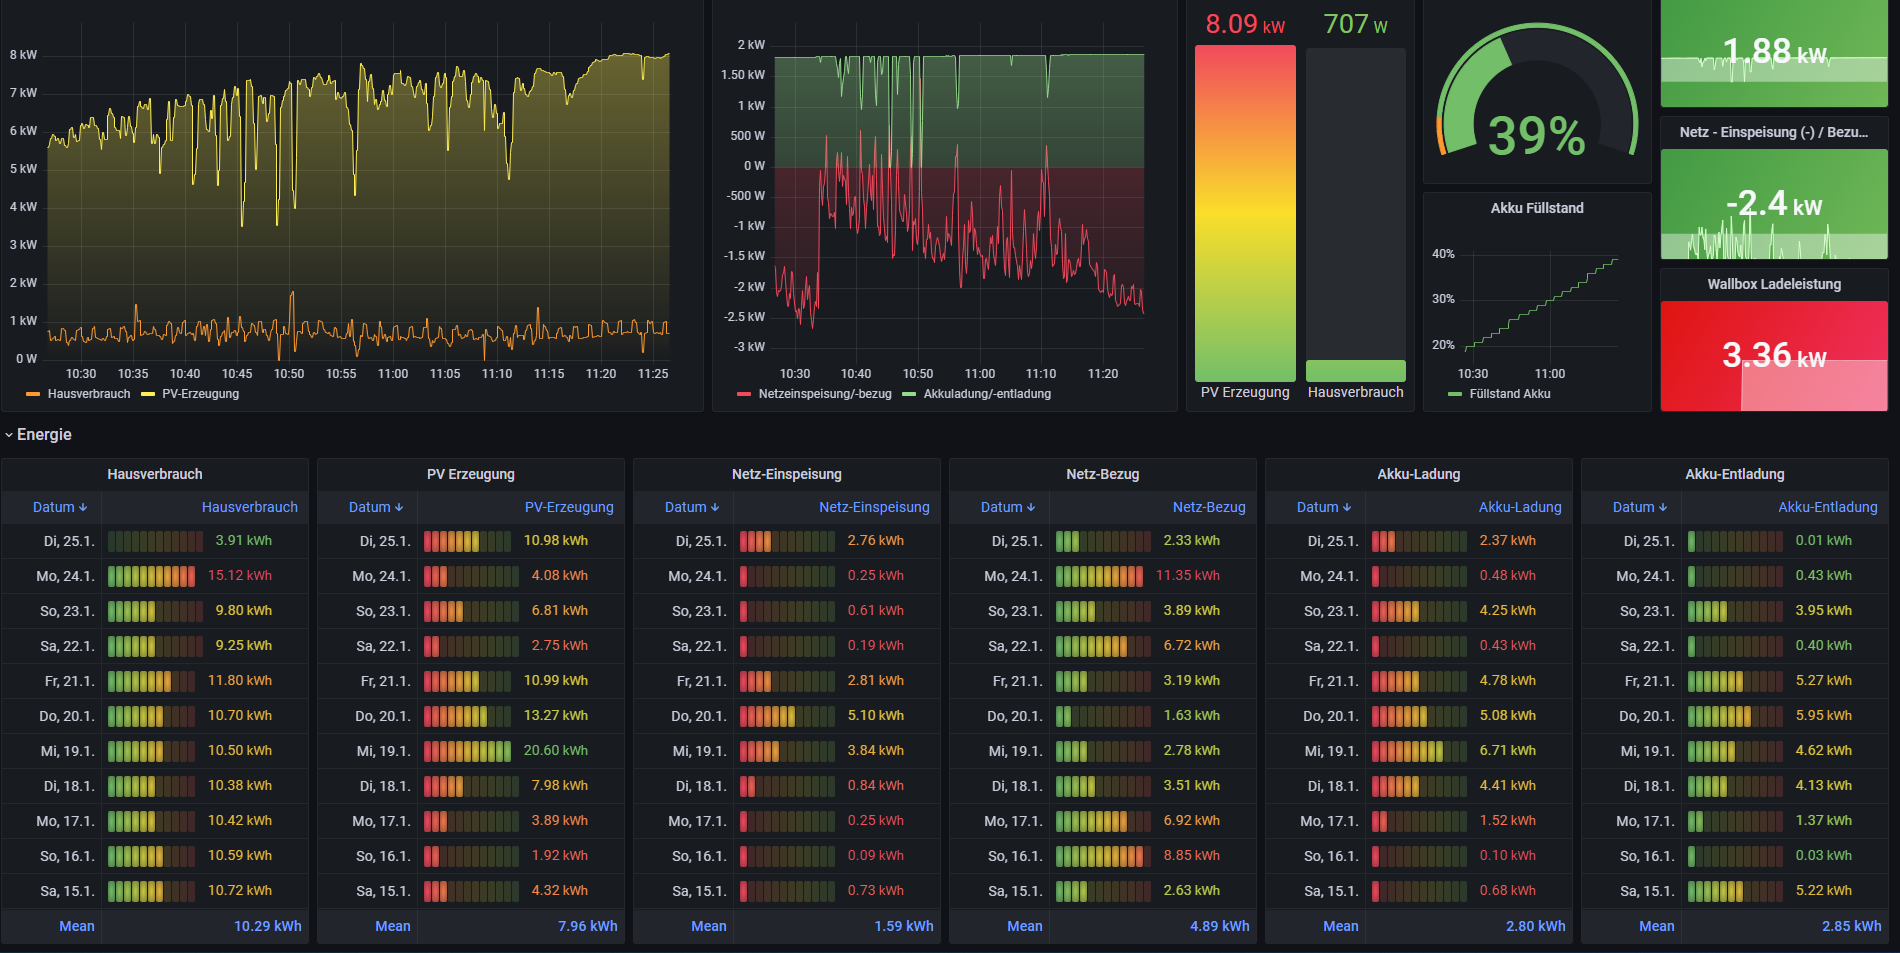1900x953 pixels.
Task: Toggle Hausverbrauch series in chart legend
Action: point(88,394)
